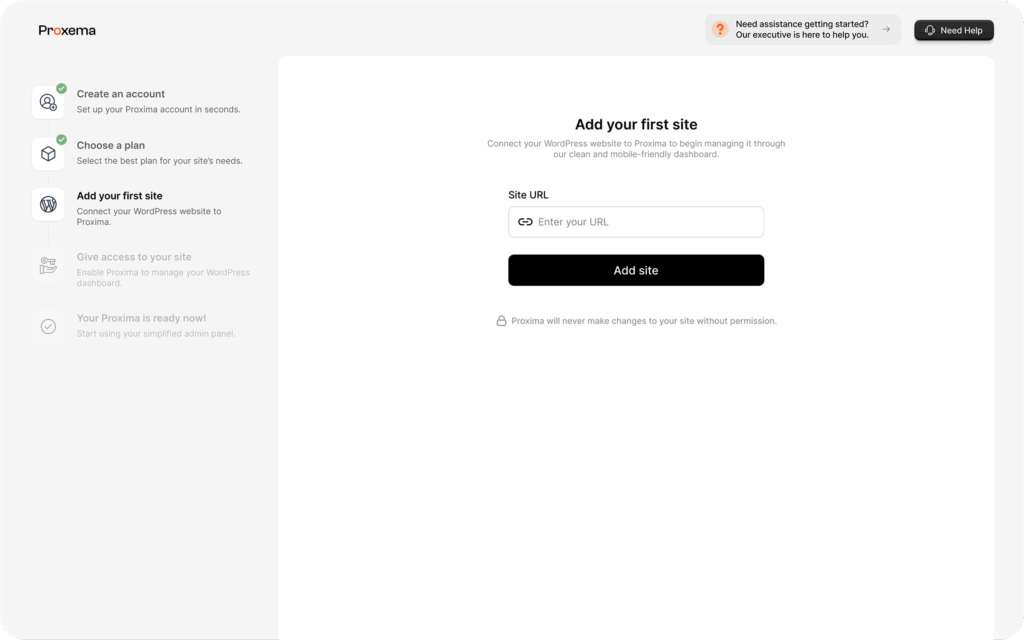
Task: Click the WordPress icon in the steps list
Action: point(48,204)
